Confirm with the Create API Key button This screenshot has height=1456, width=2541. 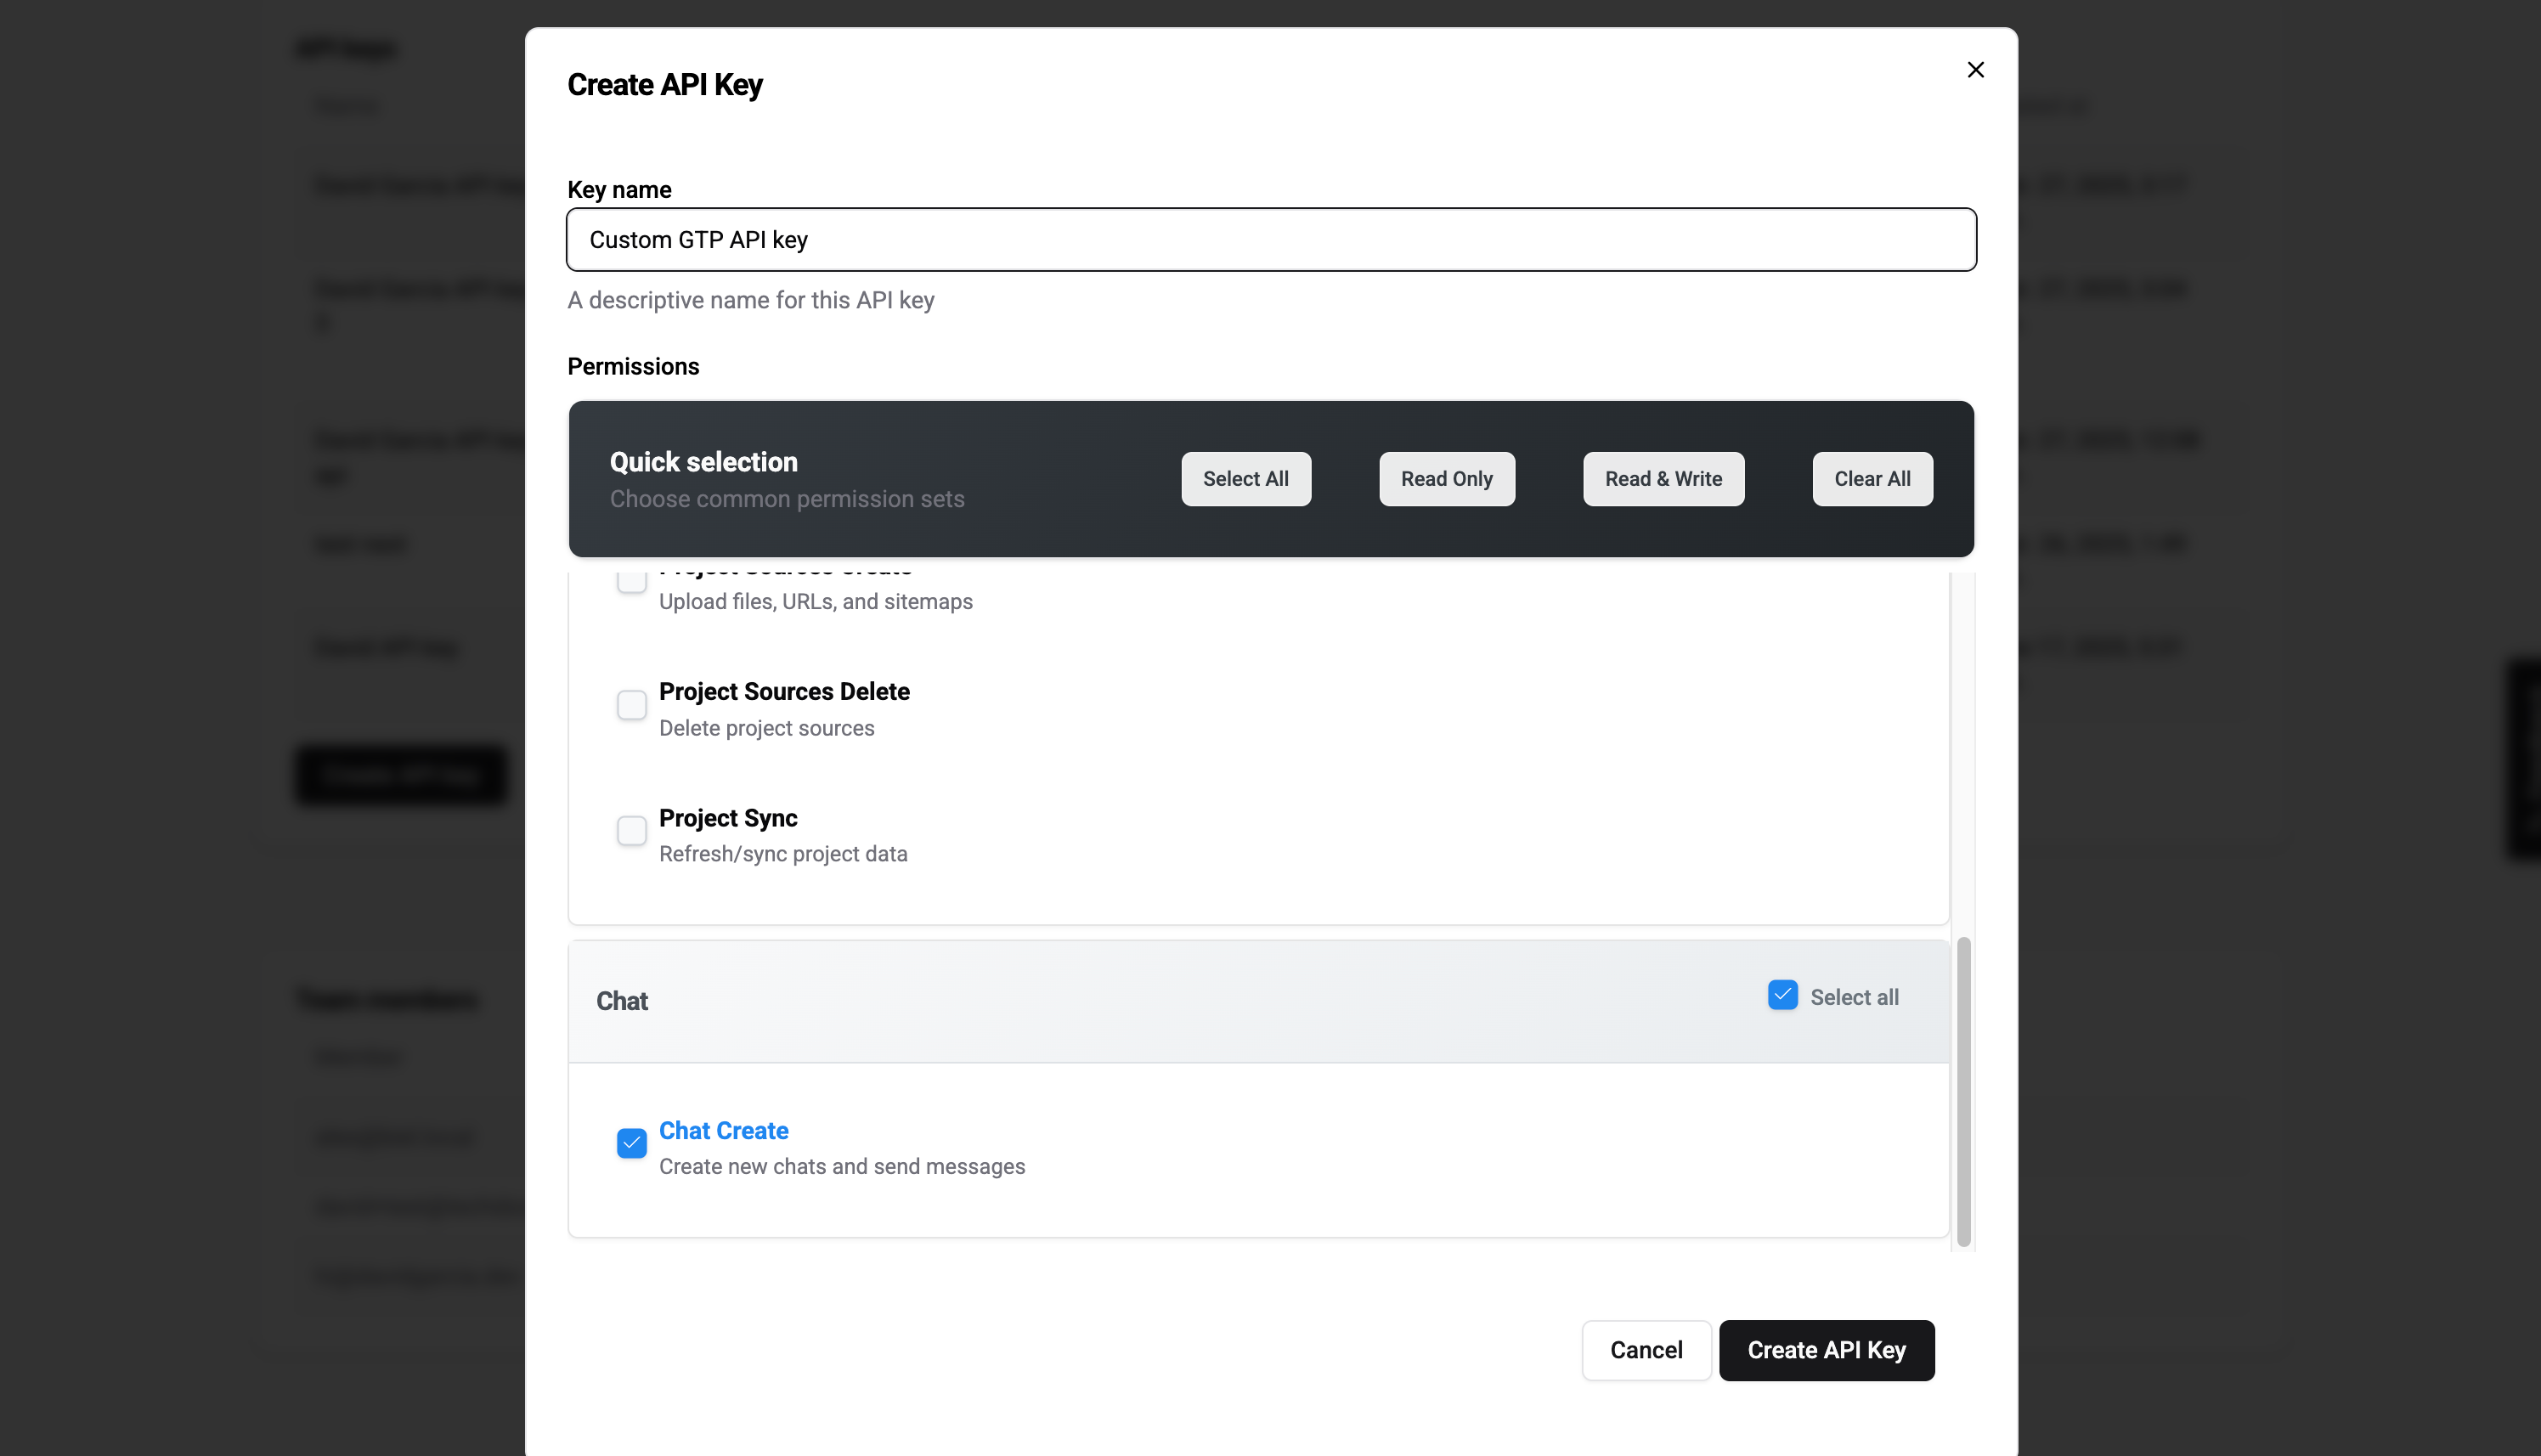(1826, 1349)
